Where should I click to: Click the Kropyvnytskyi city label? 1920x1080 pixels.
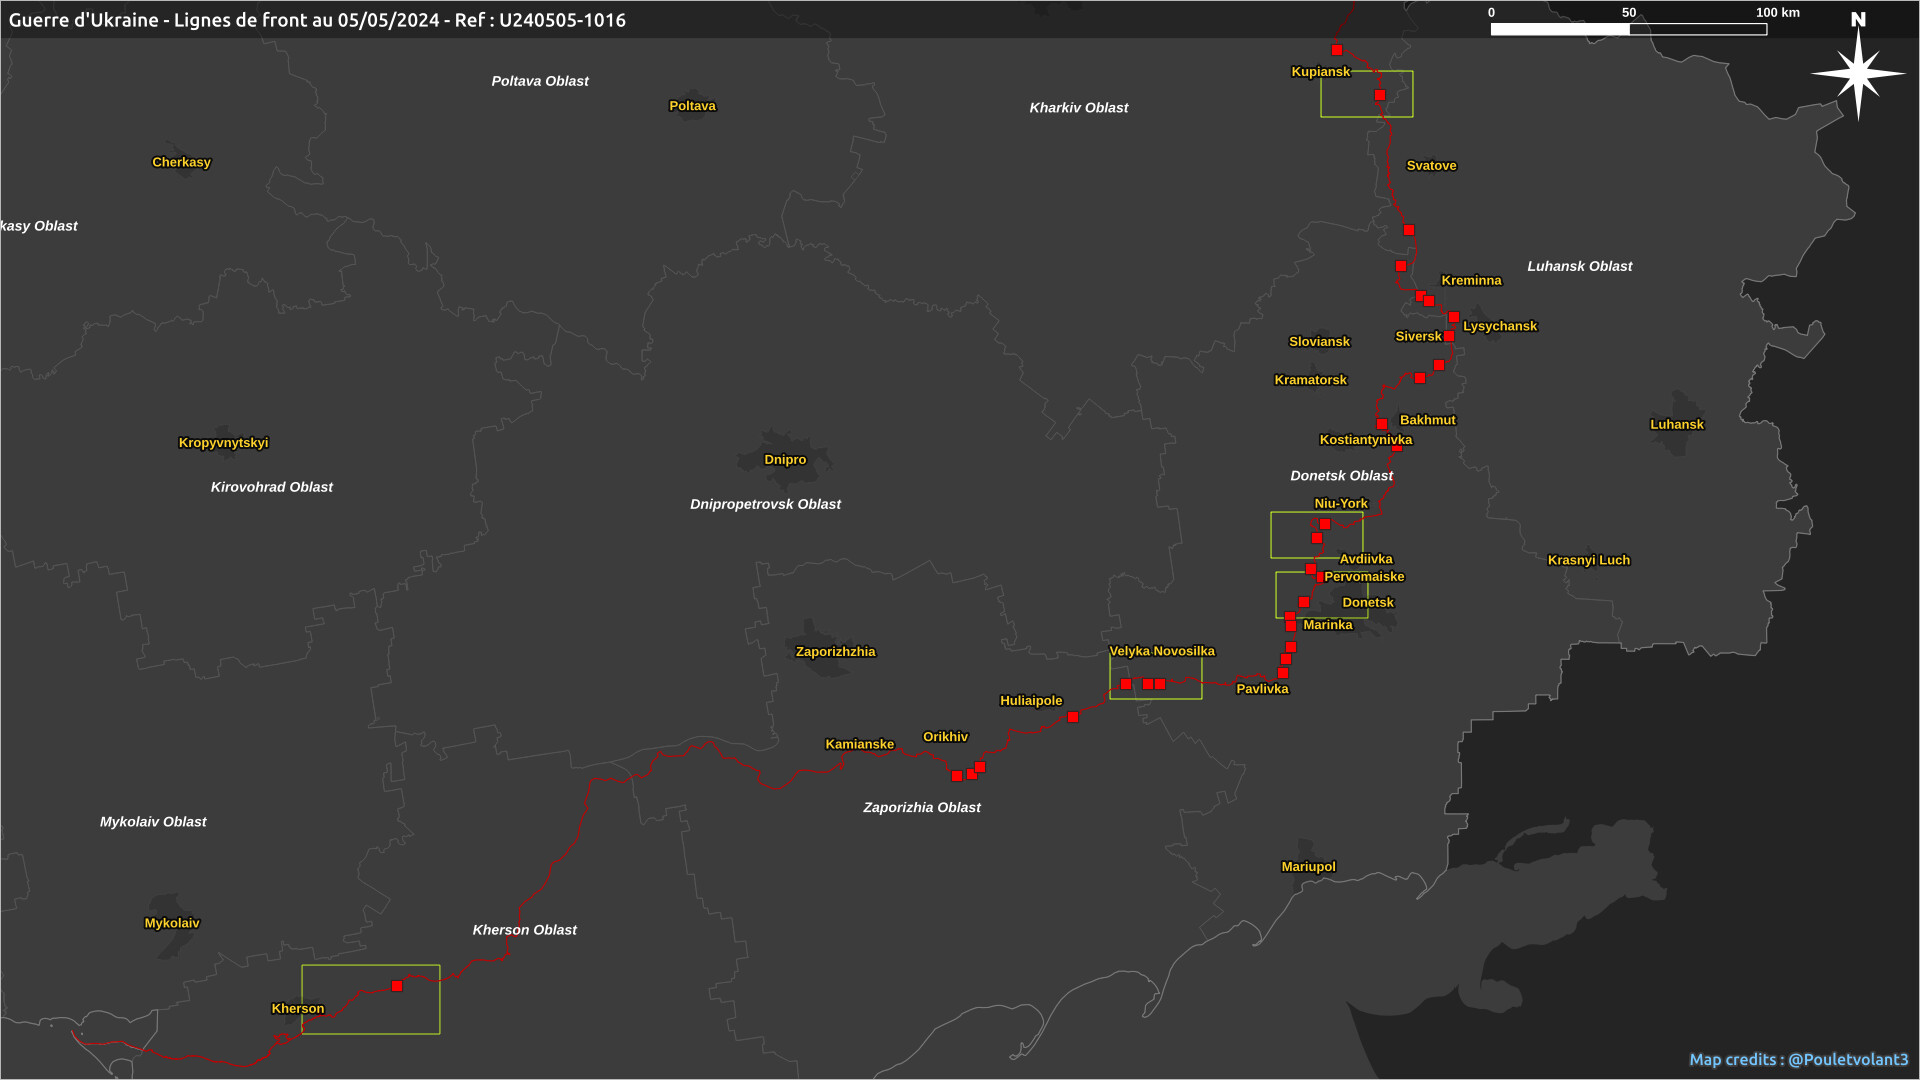click(x=223, y=443)
